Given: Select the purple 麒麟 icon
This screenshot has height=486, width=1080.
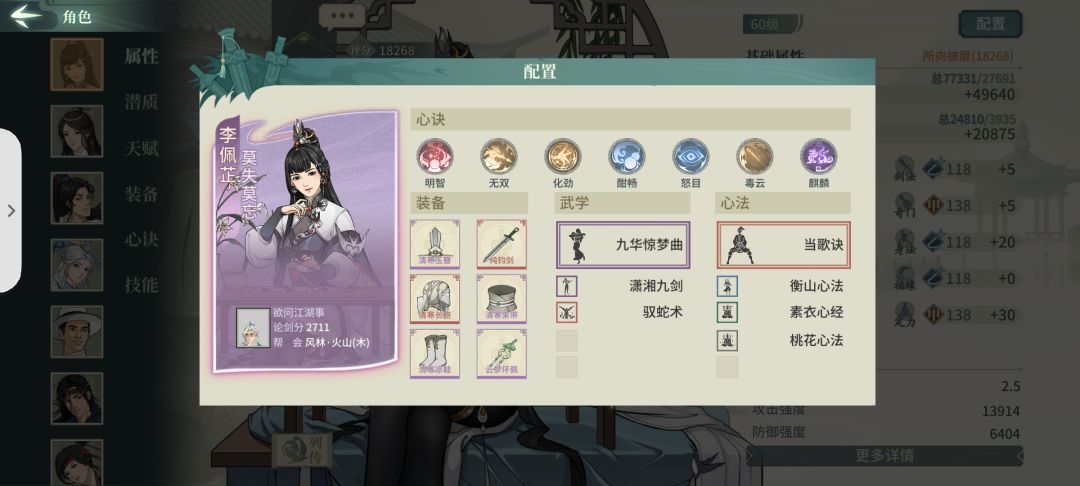Looking at the screenshot, I should click(x=819, y=156).
